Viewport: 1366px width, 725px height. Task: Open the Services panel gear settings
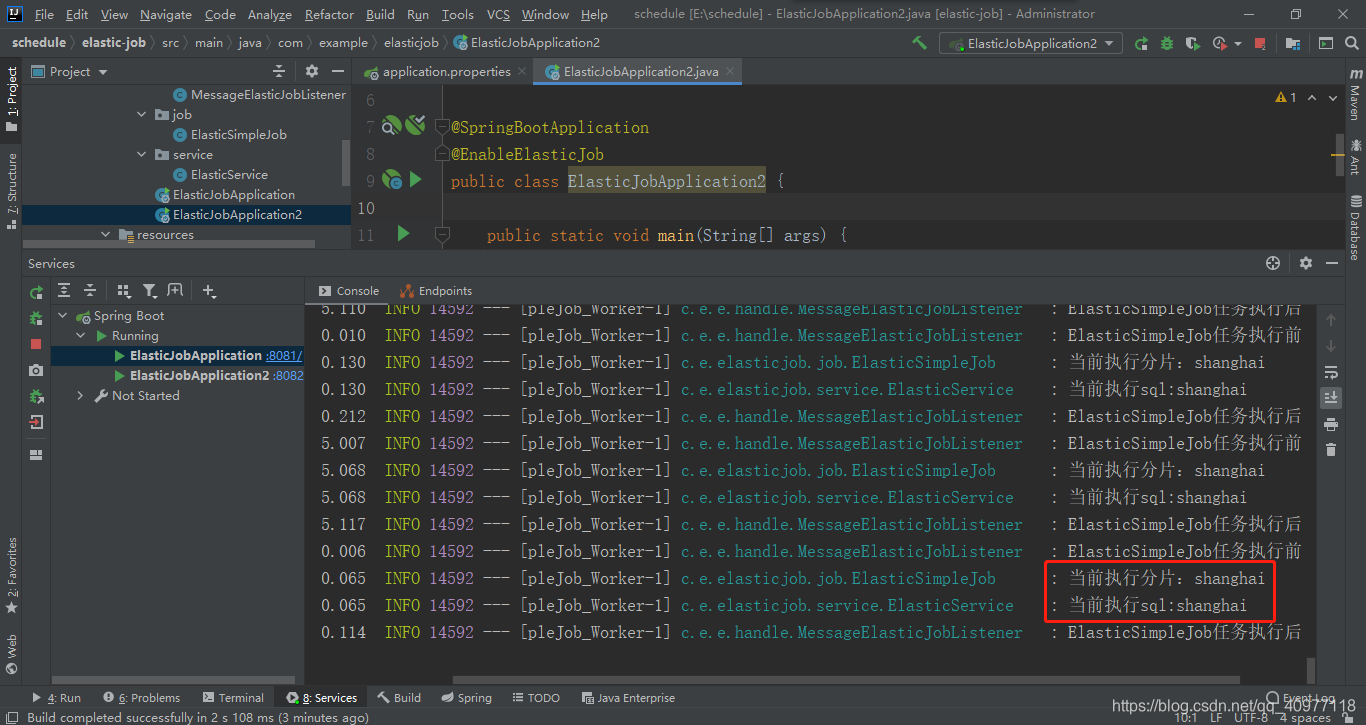[1305, 263]
